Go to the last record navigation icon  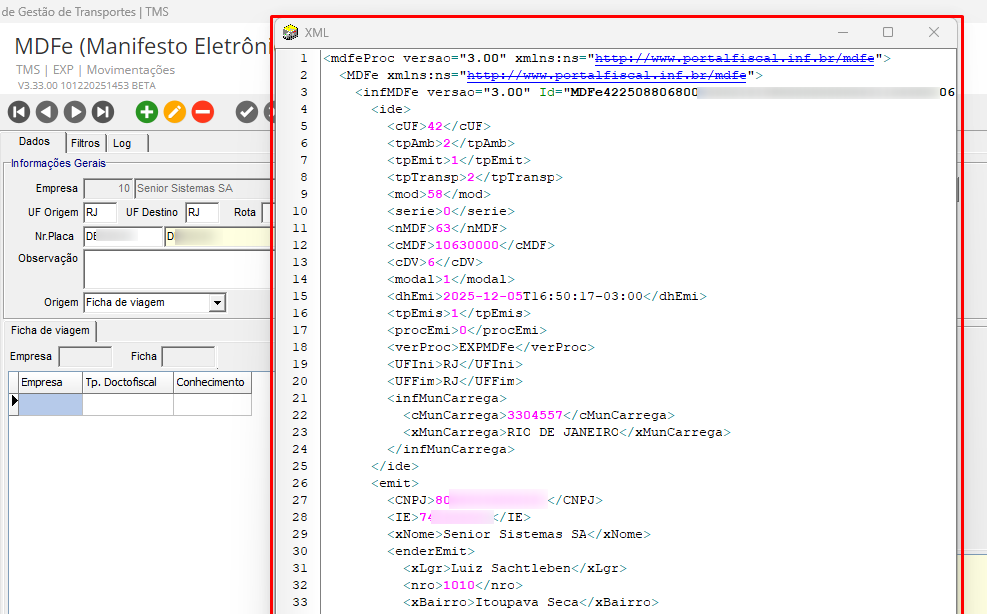click(103, 112)
